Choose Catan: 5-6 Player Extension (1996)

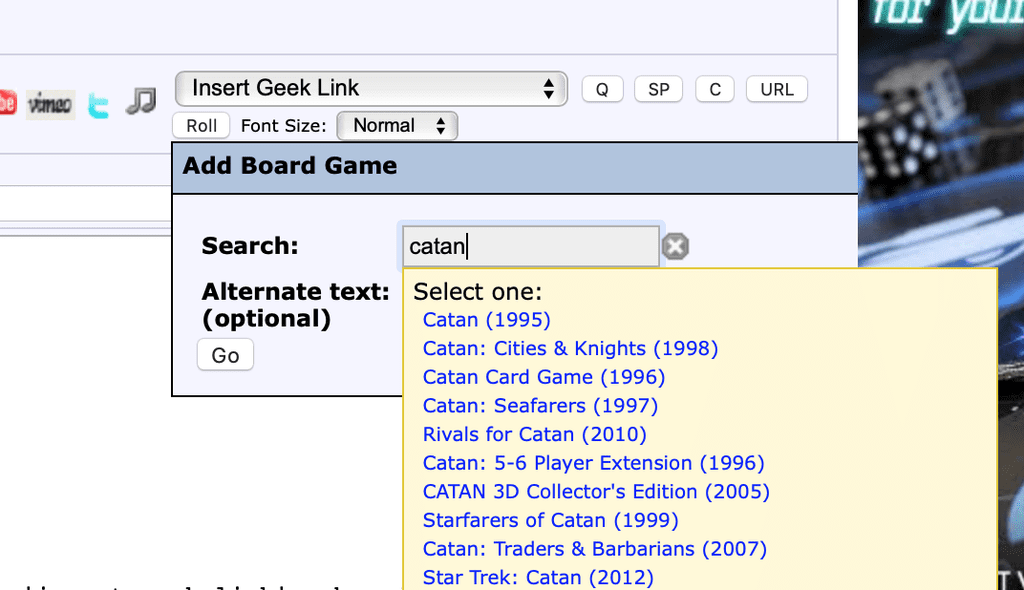(594, 463)
